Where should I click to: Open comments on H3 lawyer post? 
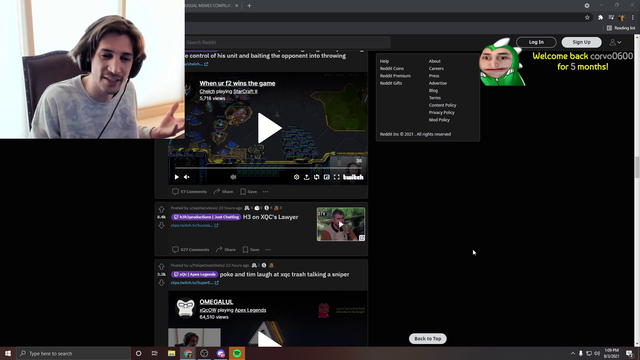[191, 249]
